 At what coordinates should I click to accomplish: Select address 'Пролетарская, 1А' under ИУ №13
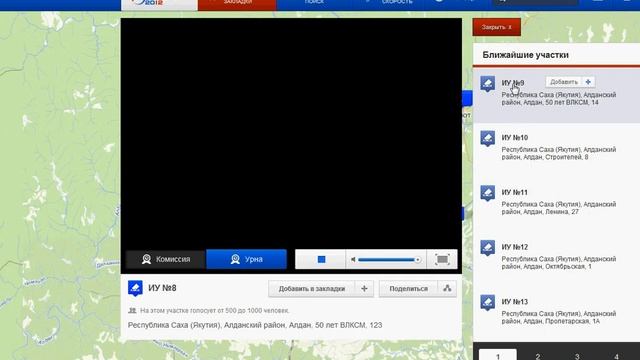coord(573,321)
